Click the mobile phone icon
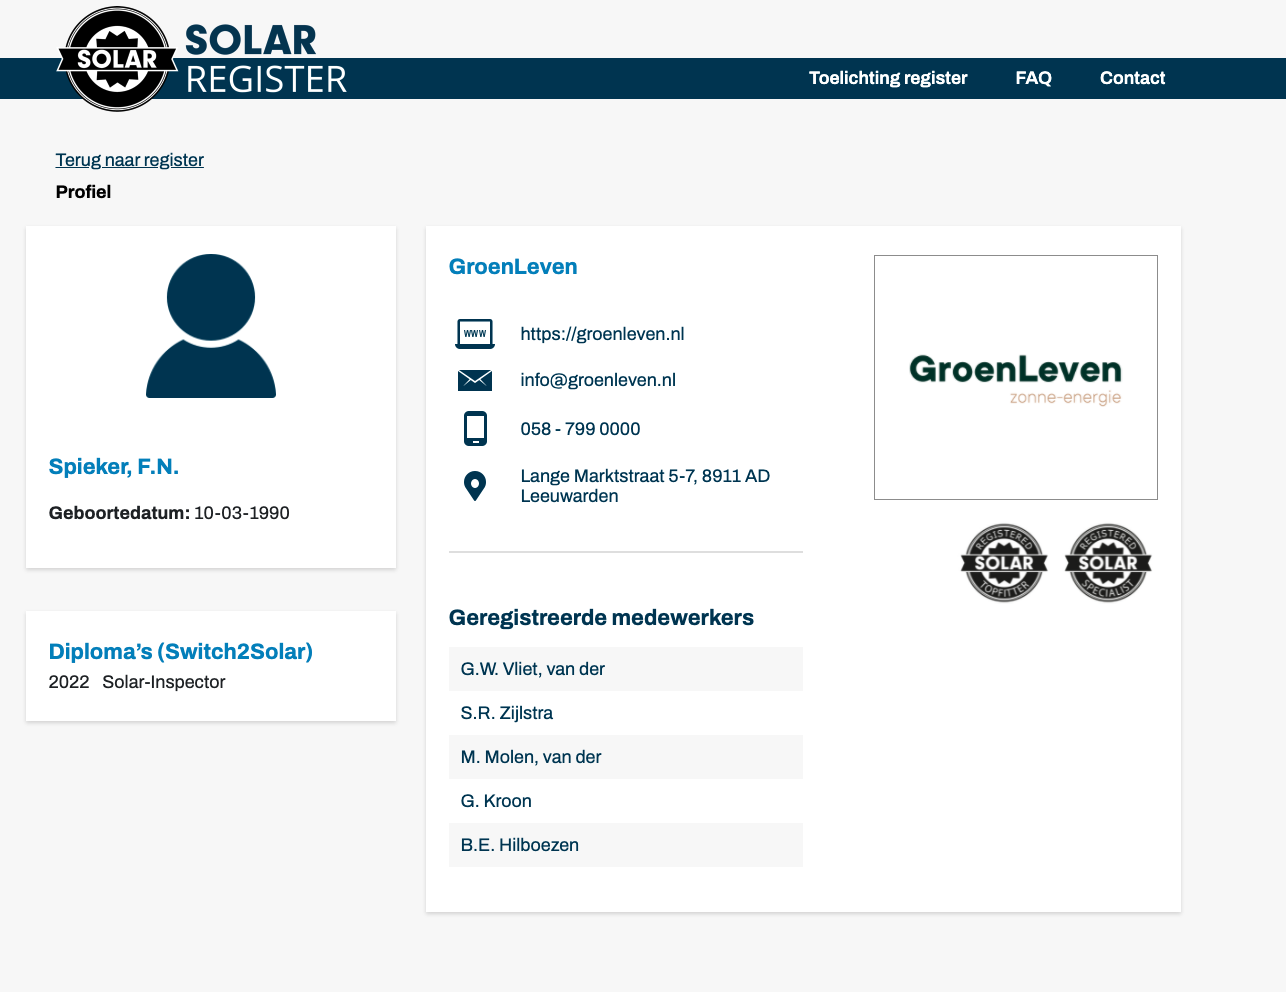This screenshot has height=992, width=1286. pyautogui.click(x=475, y=428)
